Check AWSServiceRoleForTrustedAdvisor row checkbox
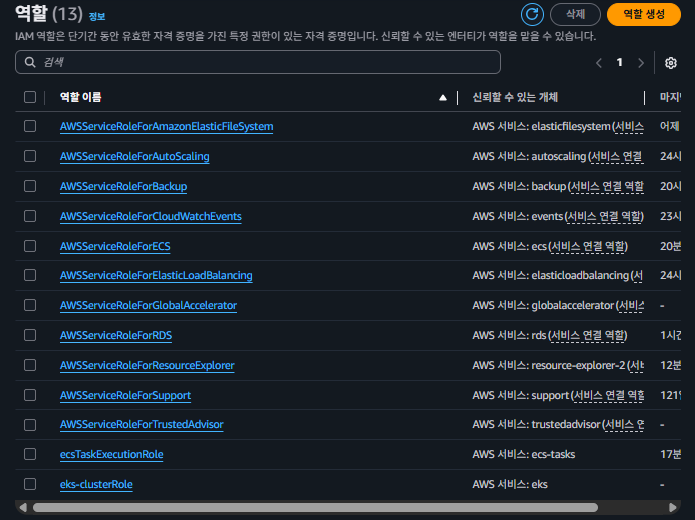Image resolution: width=695 pixels, height=520 pixels. 30,425
